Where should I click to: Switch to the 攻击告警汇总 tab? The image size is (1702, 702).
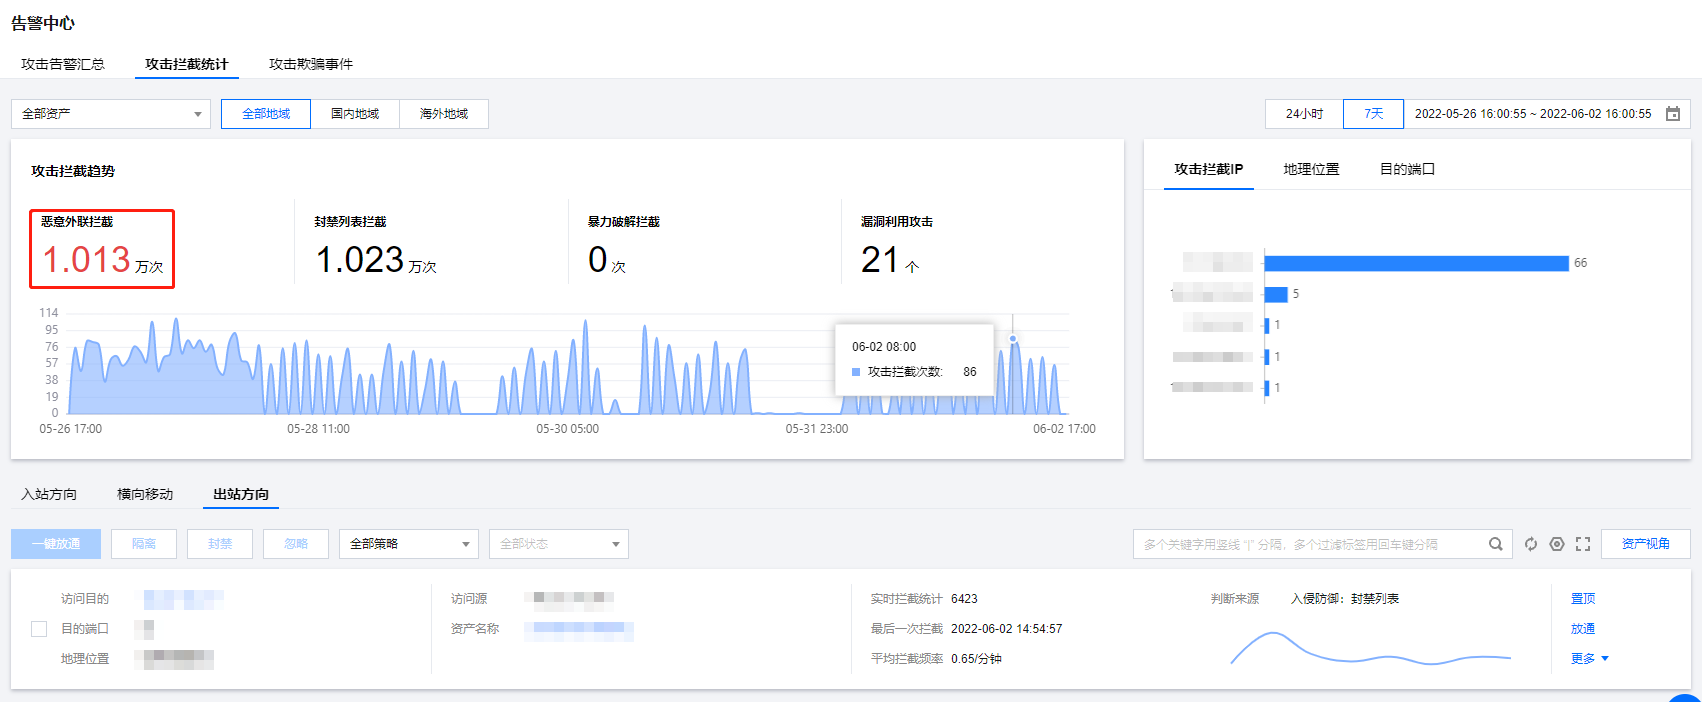(x=63, y=64)
